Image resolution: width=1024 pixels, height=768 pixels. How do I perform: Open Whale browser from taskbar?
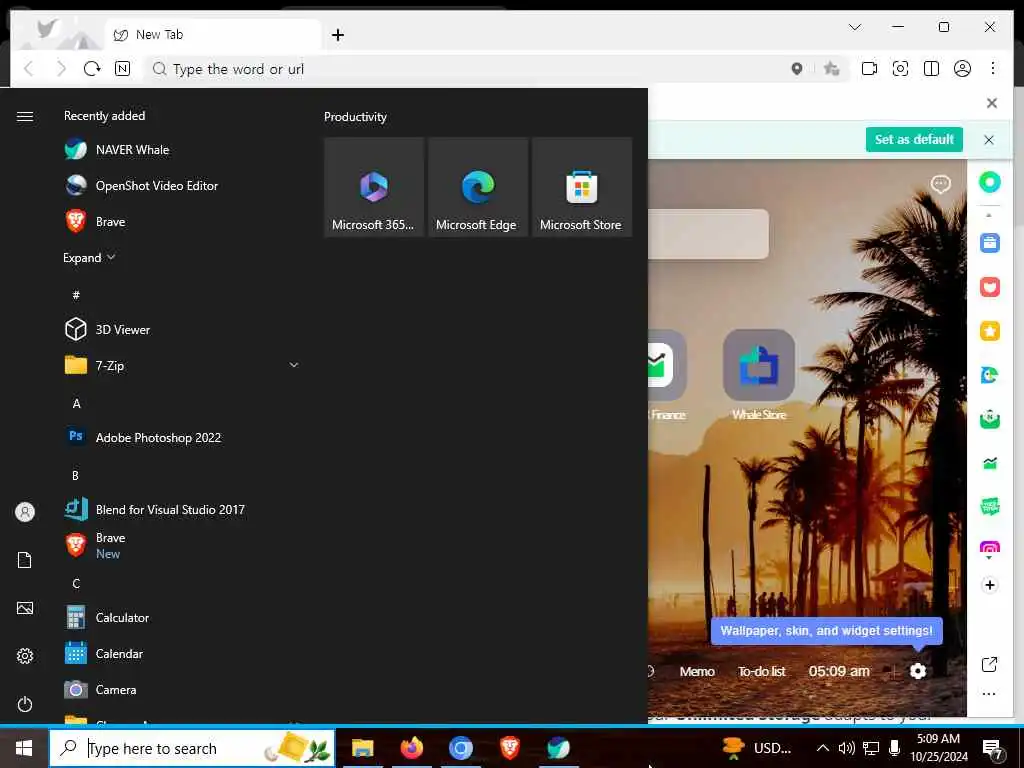click(x=558, y=748)
